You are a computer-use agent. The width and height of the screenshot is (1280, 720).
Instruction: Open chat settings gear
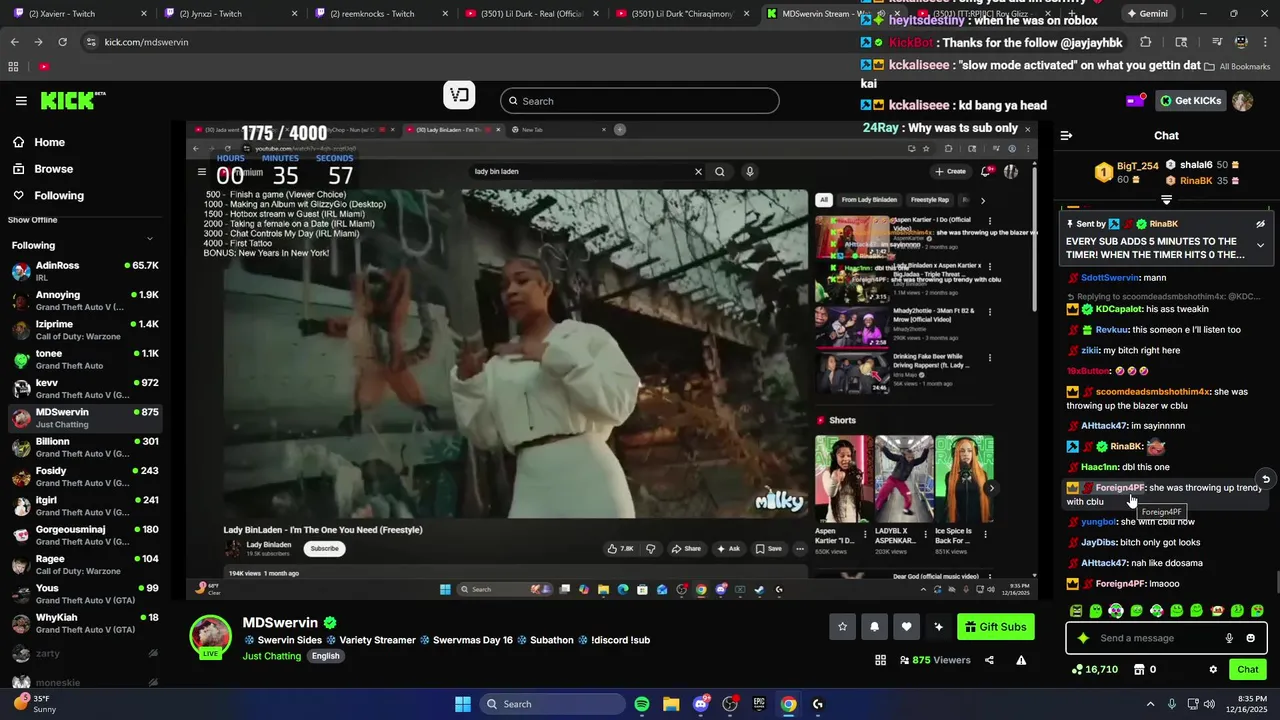coord(1213,670)
